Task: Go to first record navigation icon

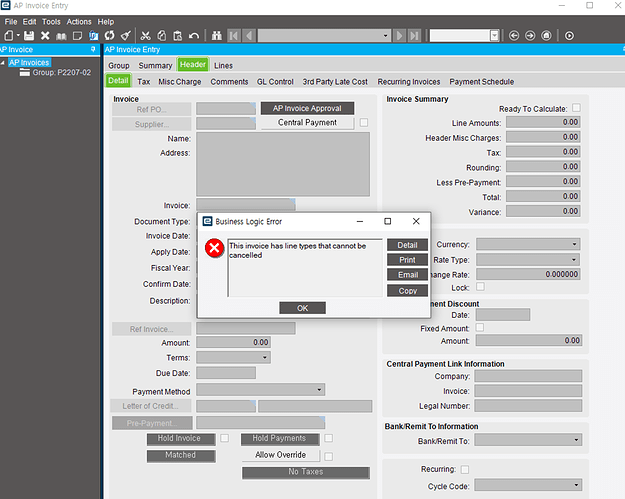Action: click(234, 35)
